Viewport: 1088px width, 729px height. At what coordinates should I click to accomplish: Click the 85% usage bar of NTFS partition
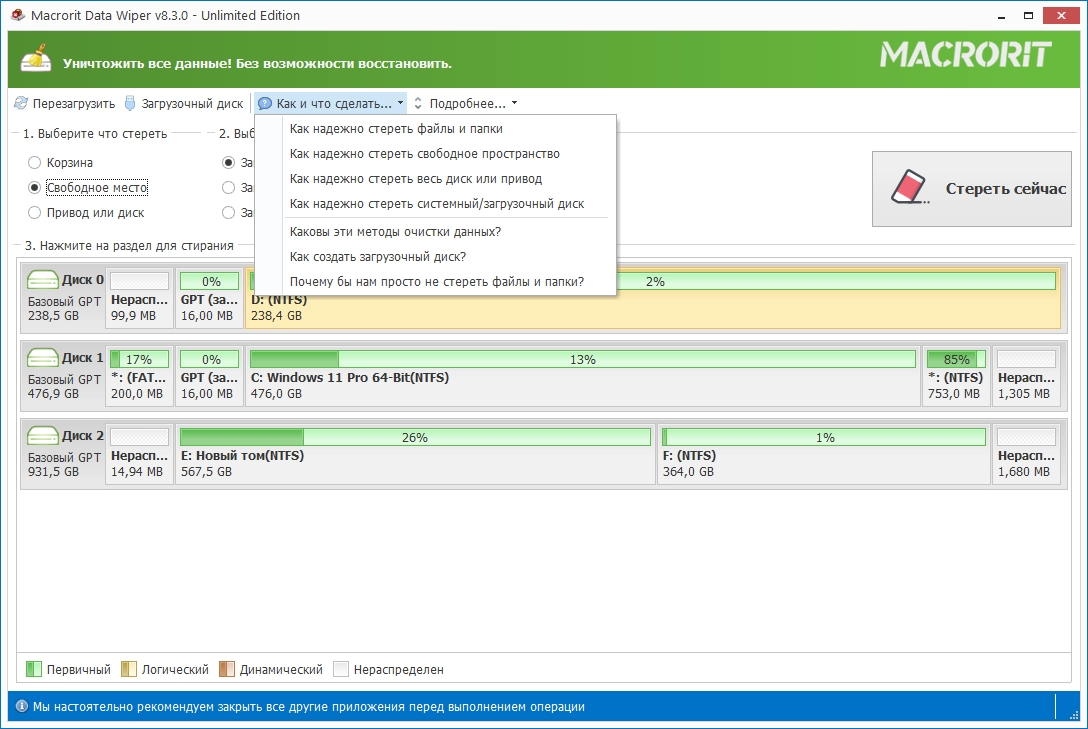[956, 359]
